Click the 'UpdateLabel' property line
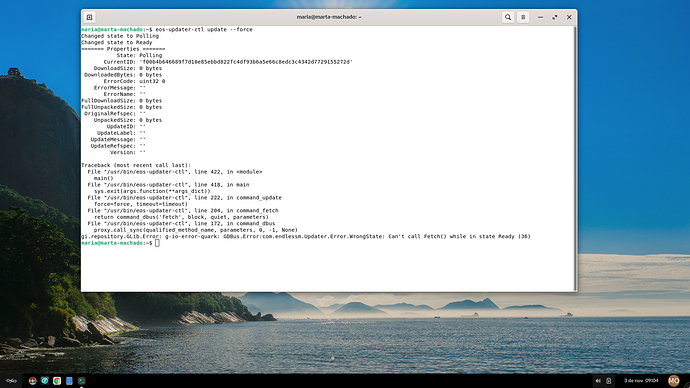The image size is (690, 388). pyautogui.click(x=121, y=133)
